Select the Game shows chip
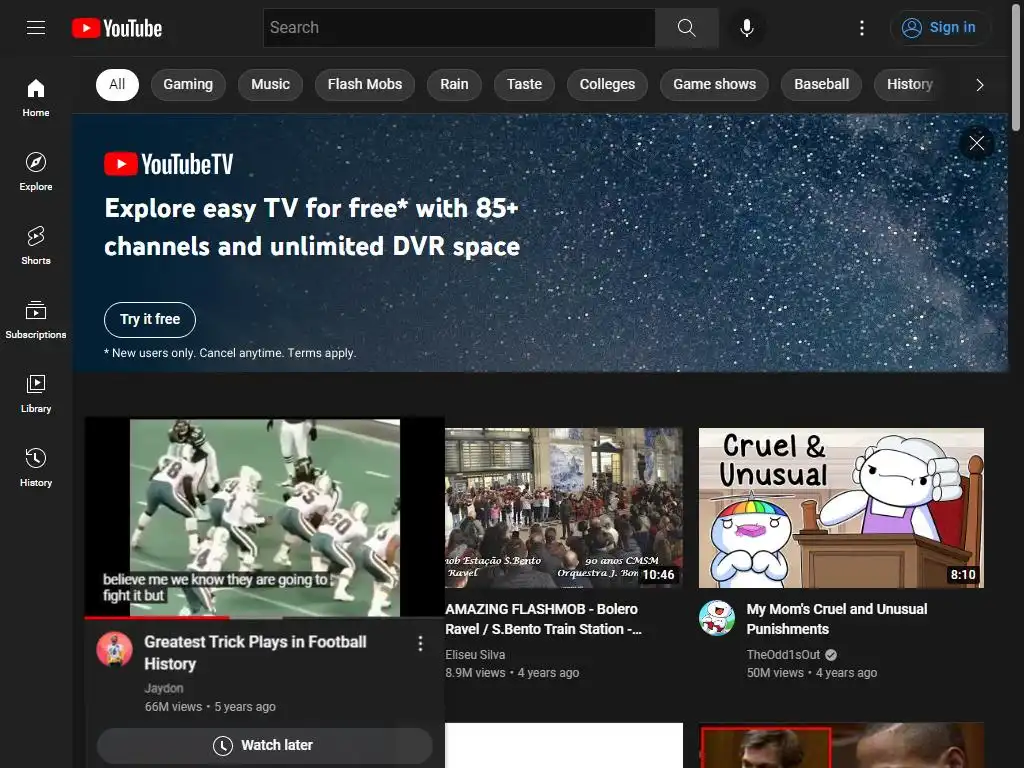The image size is (1024, 768). pyautogui.click(x=714, y=84)
